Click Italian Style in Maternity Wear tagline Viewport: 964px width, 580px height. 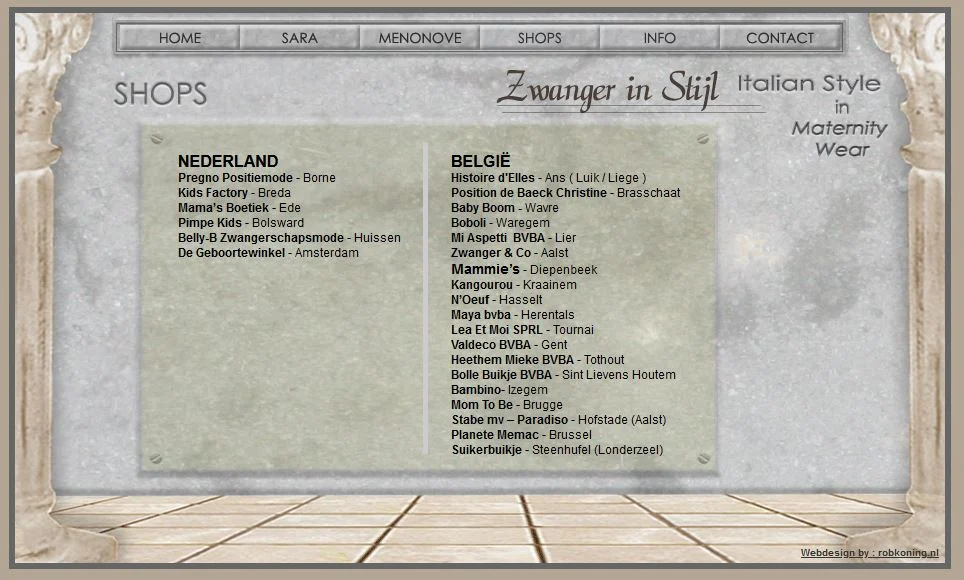click(812, 115)
